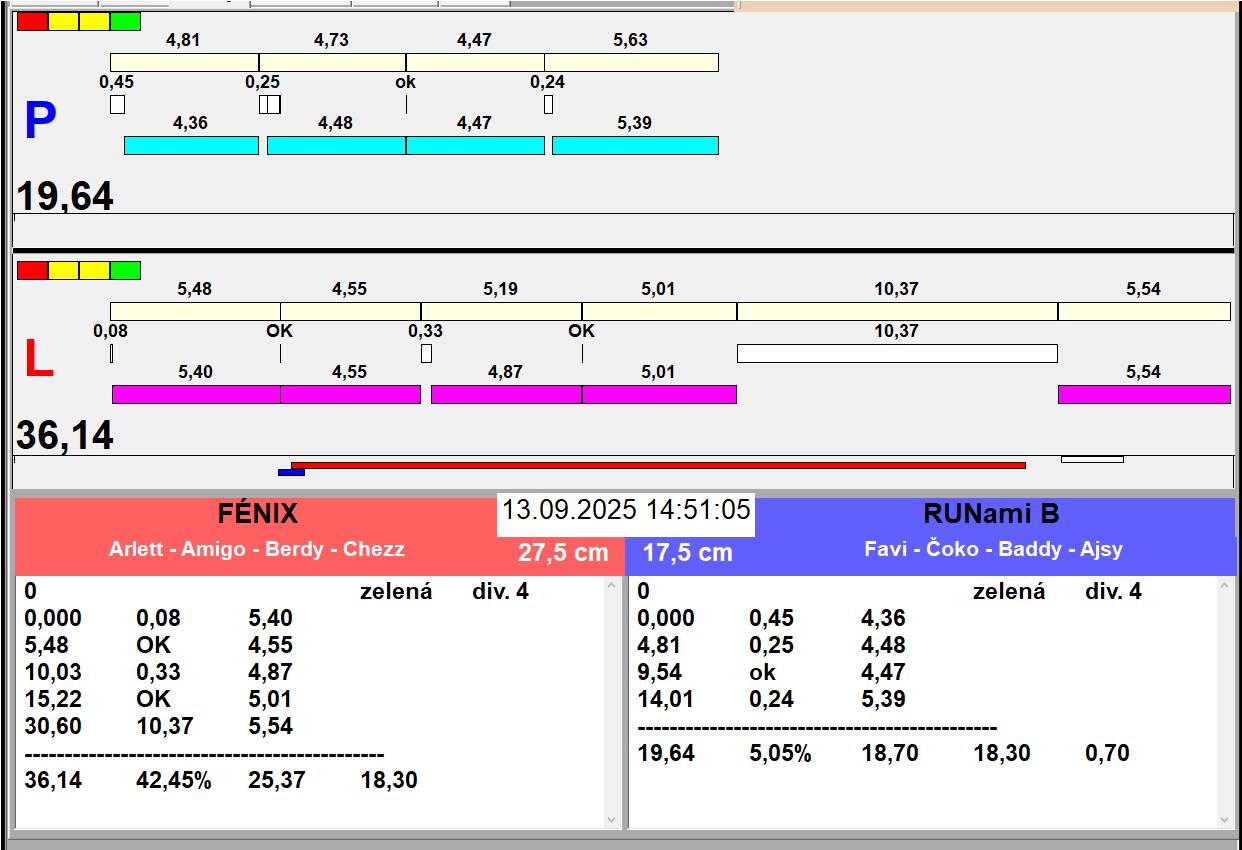The height and width of the screenshot is (850, 1242).
Task: Select the cyan bar labeled 4,36
Action: (x=191, y=145)
